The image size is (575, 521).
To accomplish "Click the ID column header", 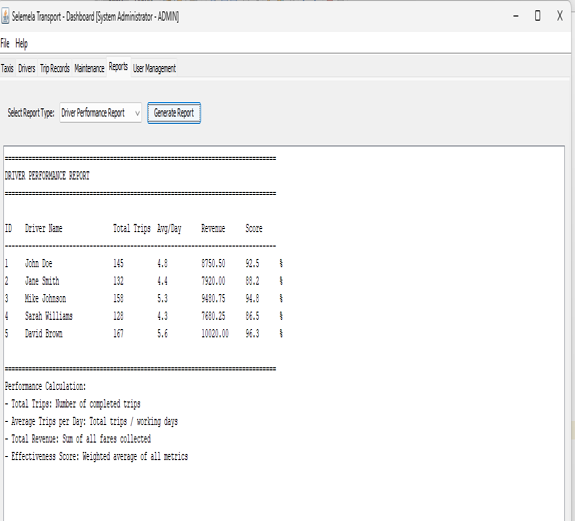I will point(8,228).
